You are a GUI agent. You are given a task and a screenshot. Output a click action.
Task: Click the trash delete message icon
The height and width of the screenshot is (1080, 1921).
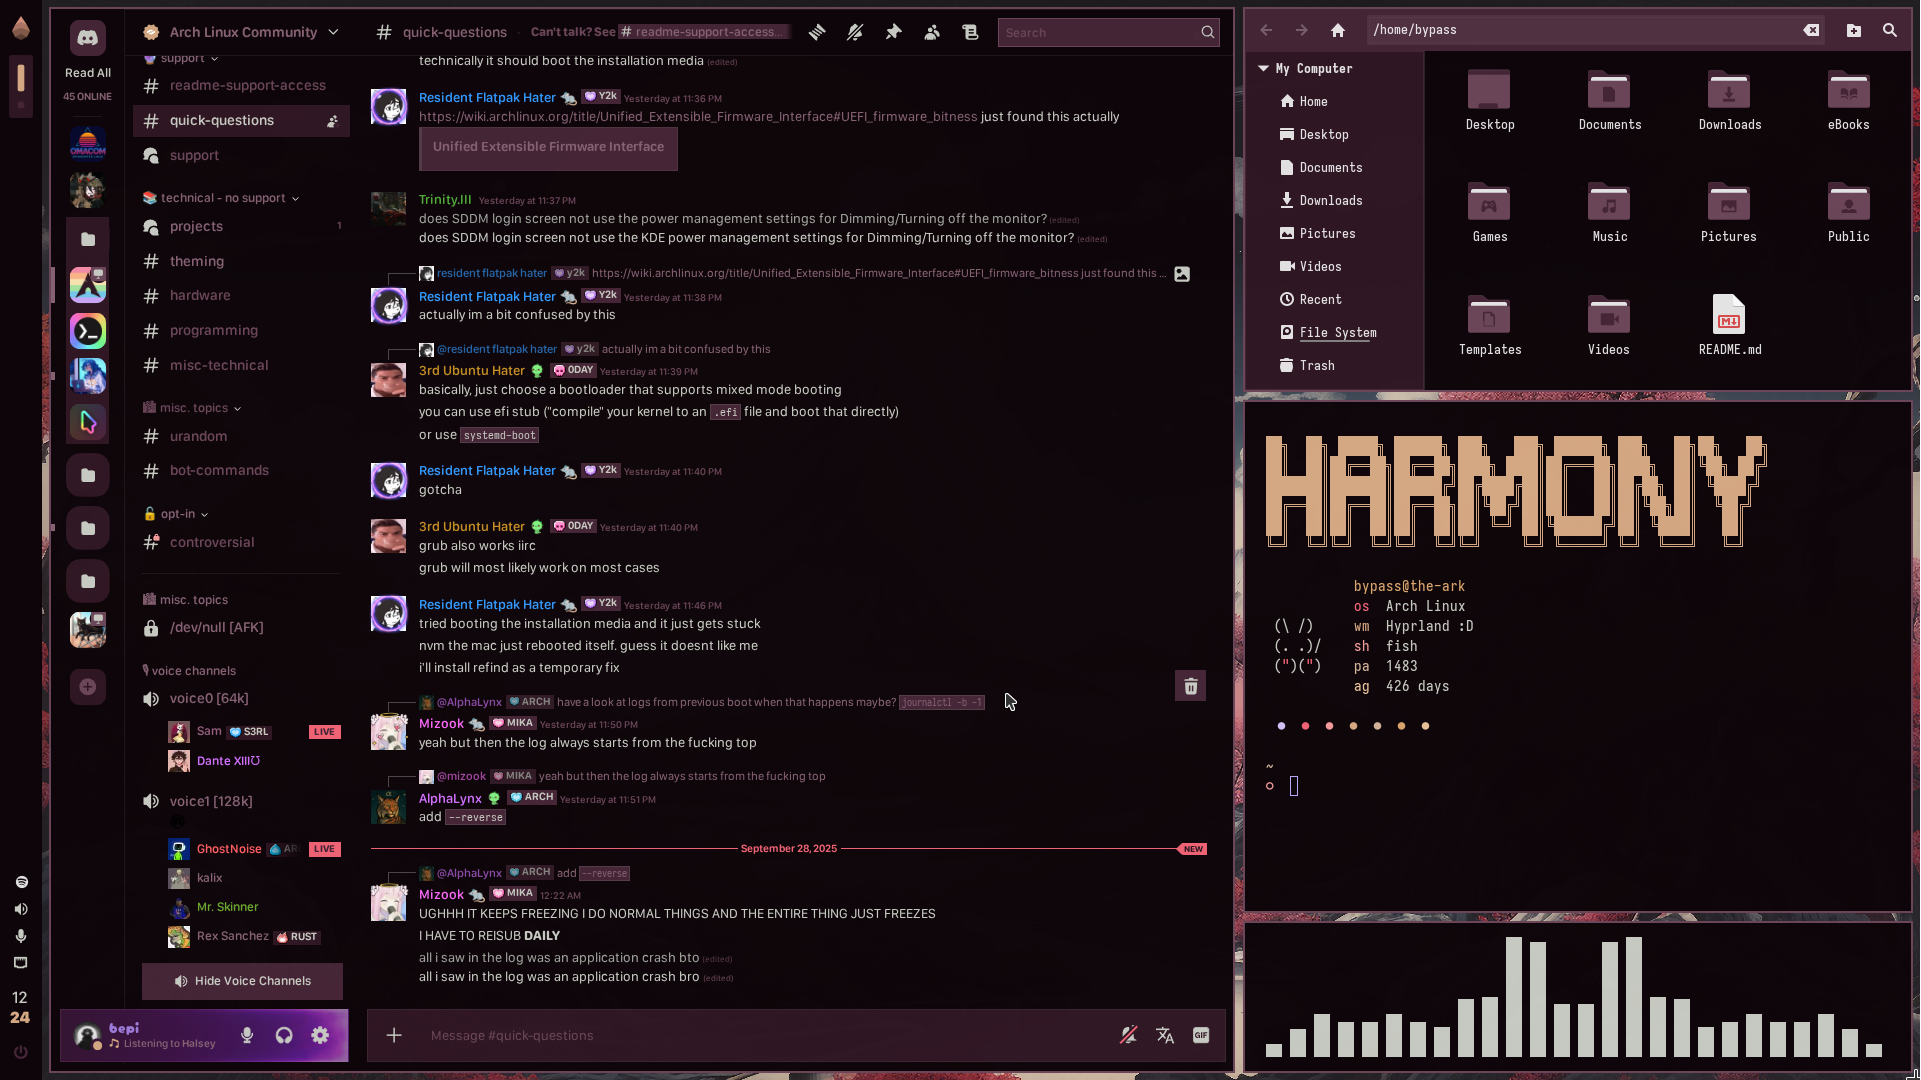(x=1190, y=686)
